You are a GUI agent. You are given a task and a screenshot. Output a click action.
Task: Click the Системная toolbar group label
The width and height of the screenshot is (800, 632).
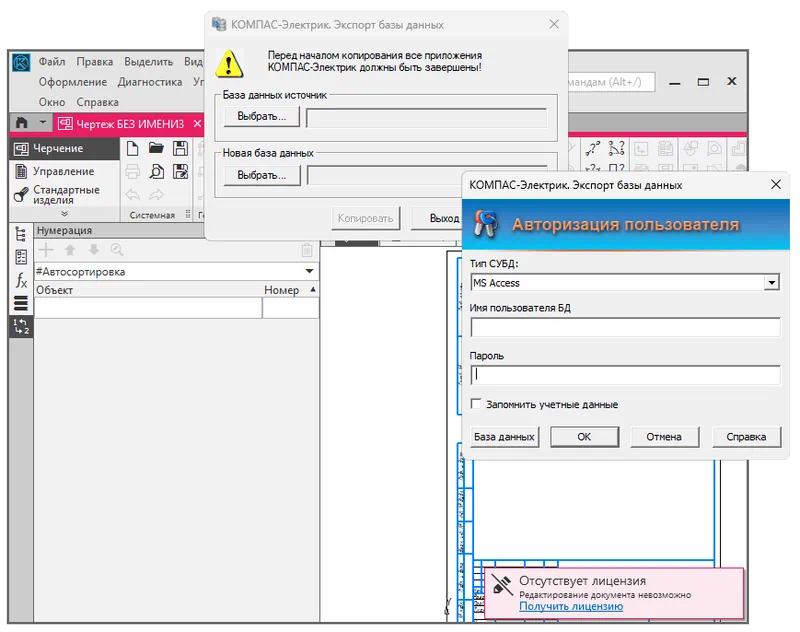[152, 215]
